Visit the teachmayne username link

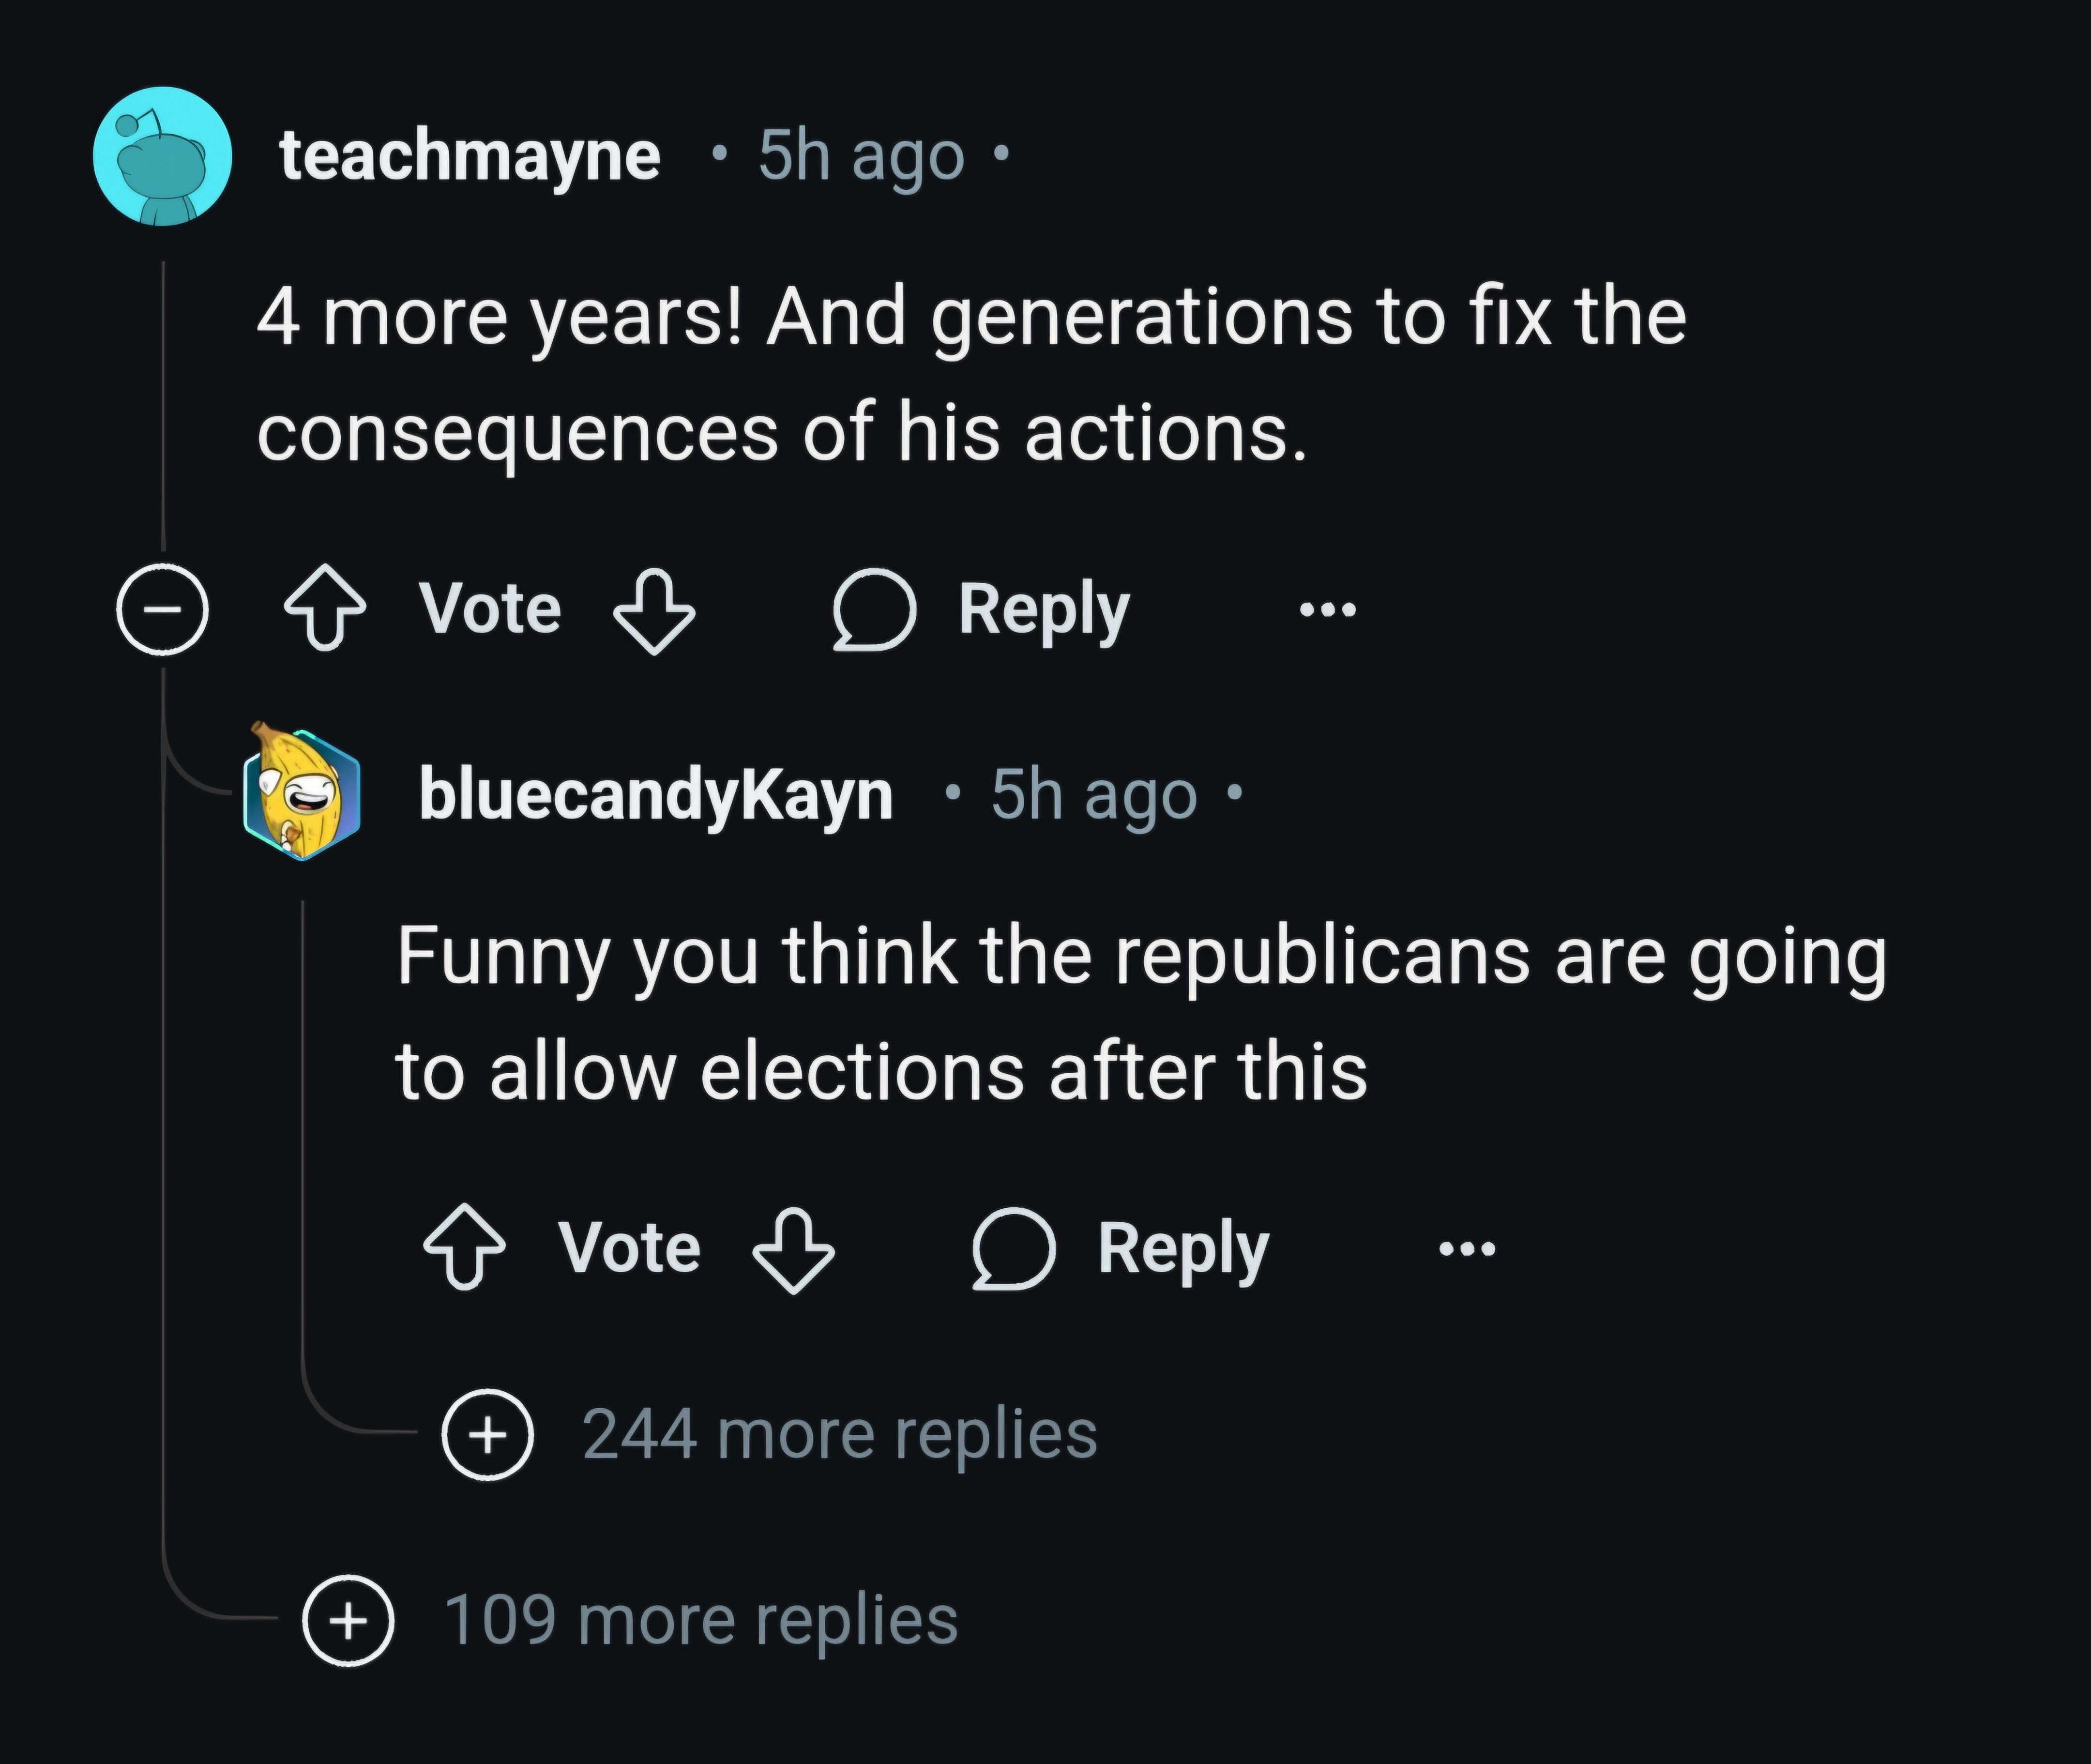pos(470,157)
